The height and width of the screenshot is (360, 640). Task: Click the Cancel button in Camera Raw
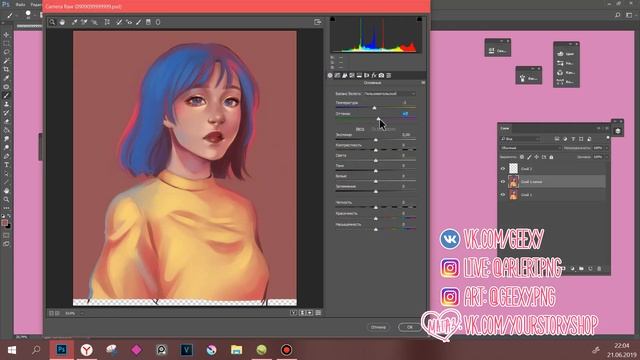tap(378, 327)
